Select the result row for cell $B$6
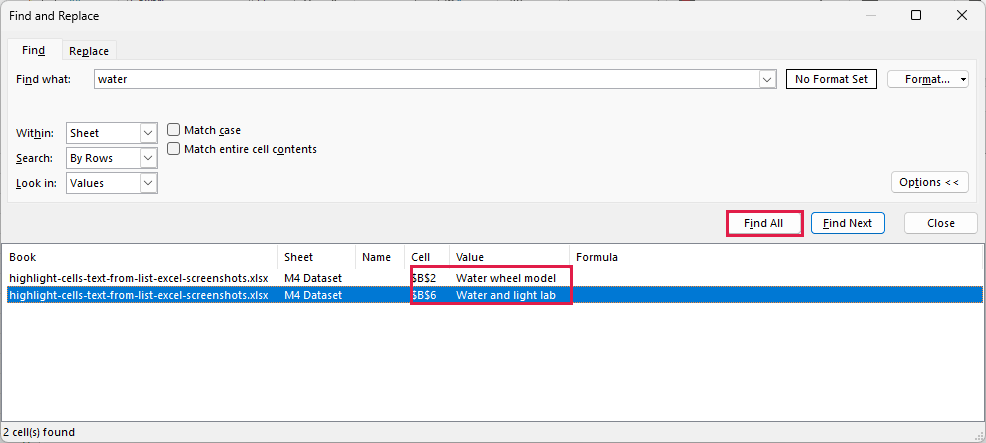986x443 pixels. [493, 294]
